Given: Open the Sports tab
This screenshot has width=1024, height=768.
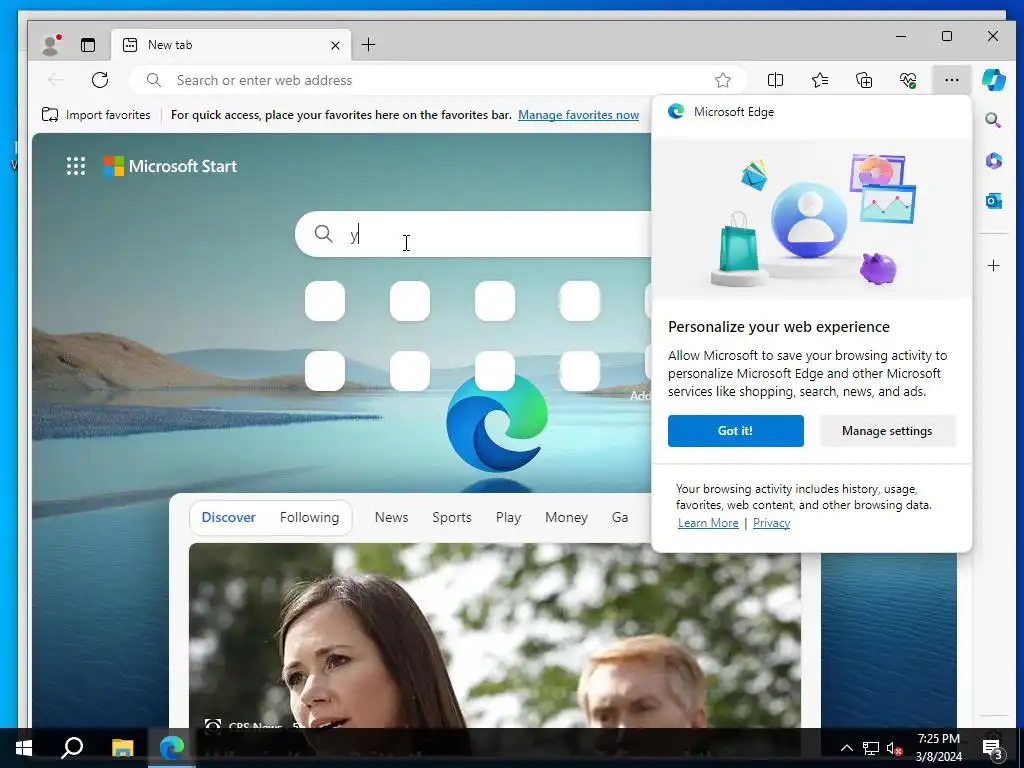Looking at the screenshot, I should [x=451, y=517].
